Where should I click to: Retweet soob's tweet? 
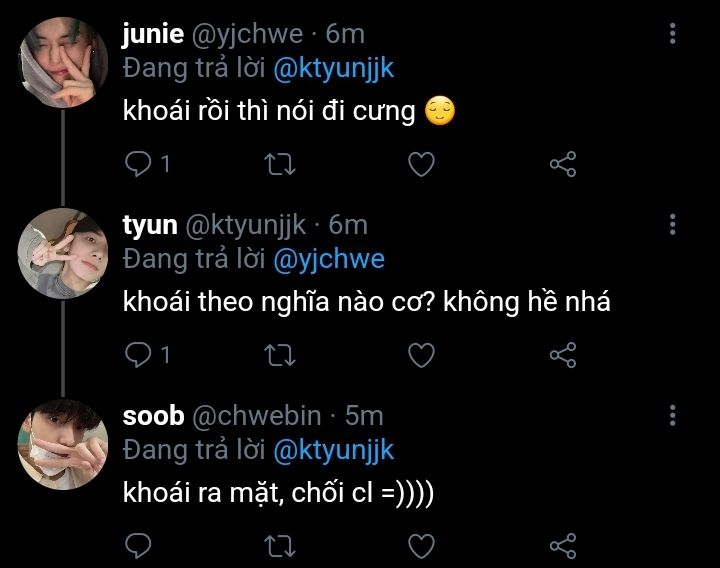280,545
